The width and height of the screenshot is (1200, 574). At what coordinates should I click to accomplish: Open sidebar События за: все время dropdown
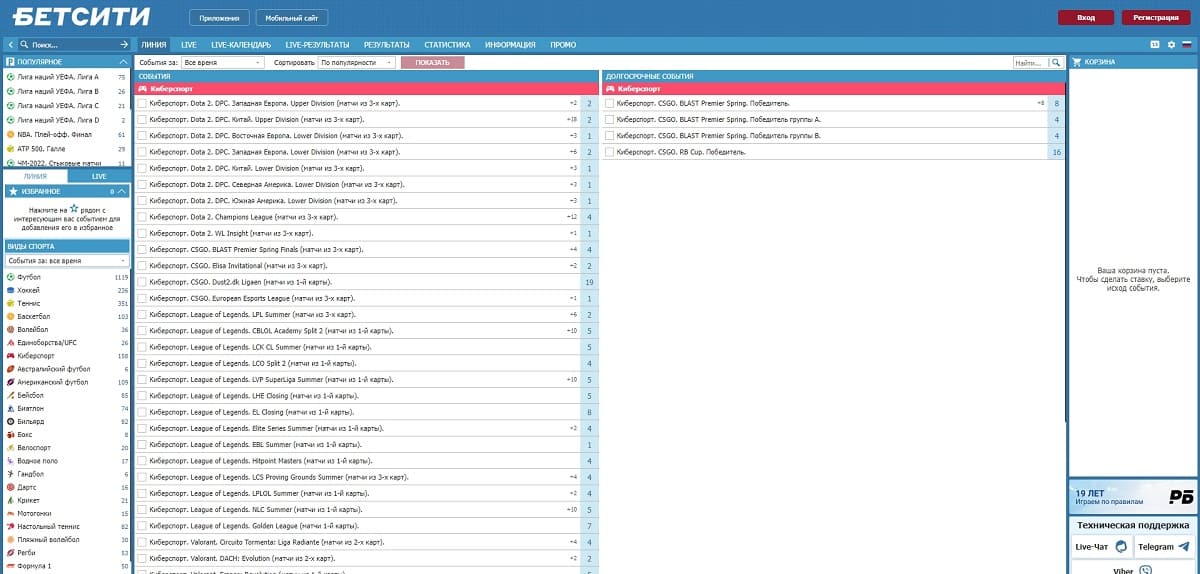pos(67,260)
